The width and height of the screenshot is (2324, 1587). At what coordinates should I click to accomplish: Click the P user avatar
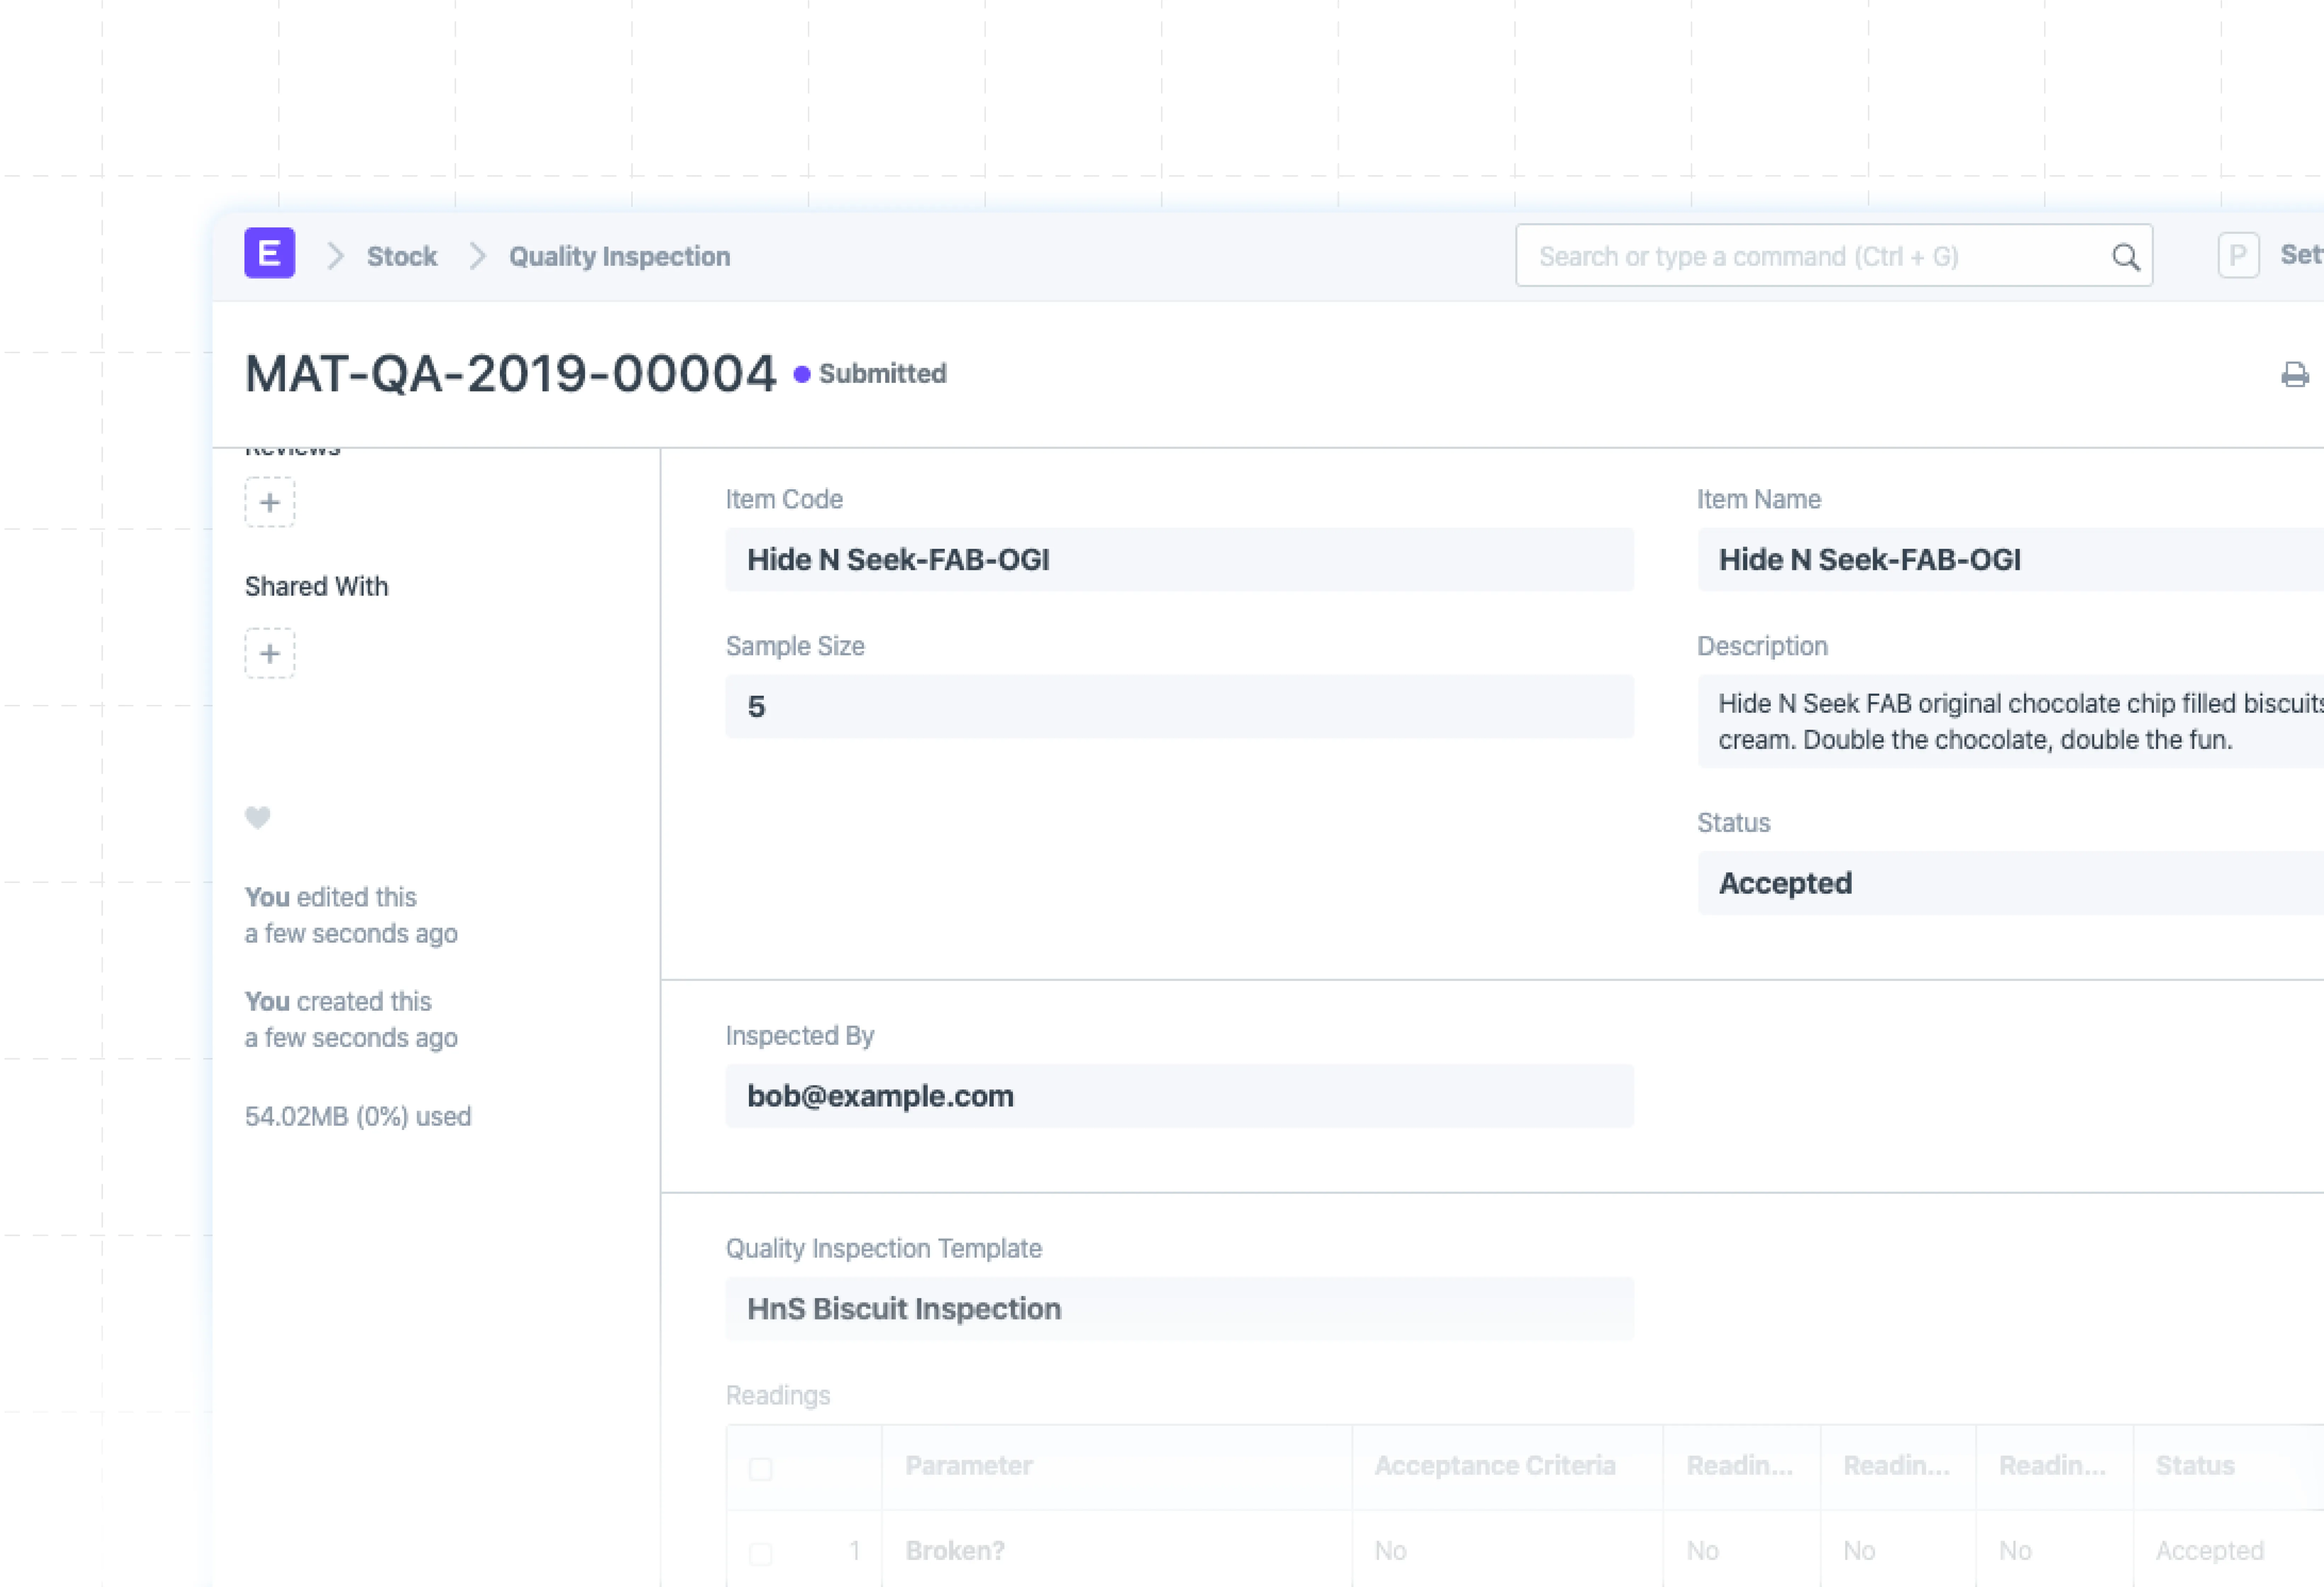(2238, 256)
